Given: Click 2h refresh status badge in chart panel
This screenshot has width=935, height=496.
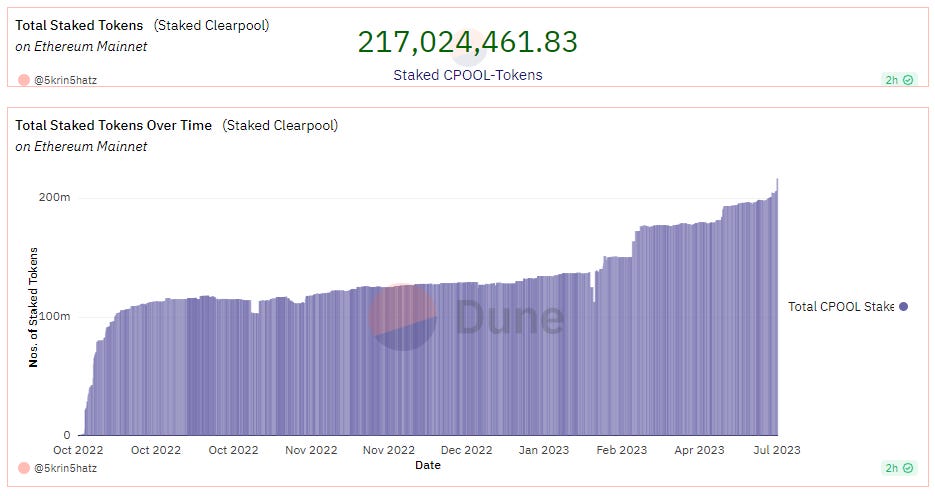Looking at the screenshot, I should pos(899,468).
